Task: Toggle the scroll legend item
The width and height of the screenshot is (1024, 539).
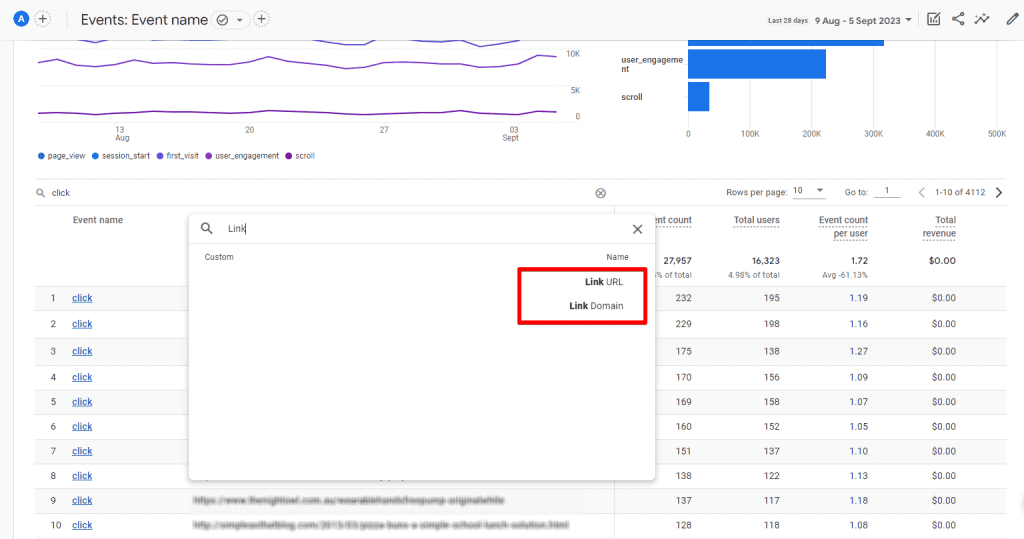Action: (x=300, y=156)
